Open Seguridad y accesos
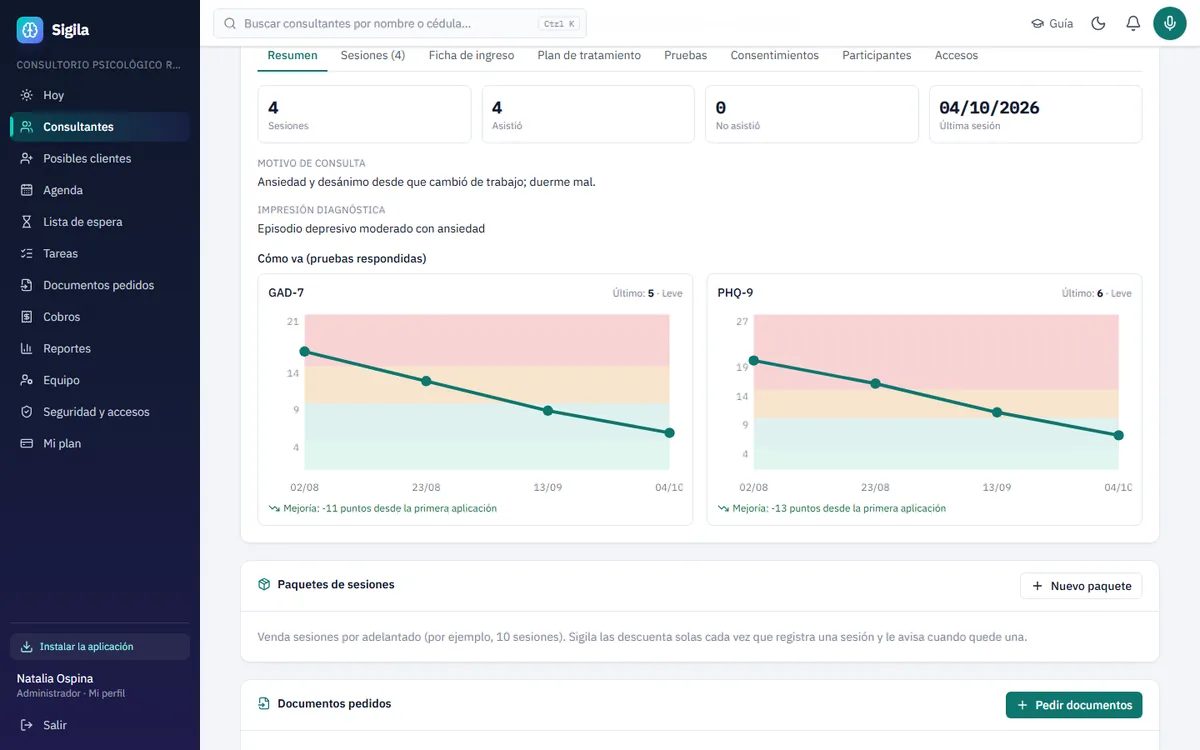Viewport: 1200px width, 750px height. 100,412
